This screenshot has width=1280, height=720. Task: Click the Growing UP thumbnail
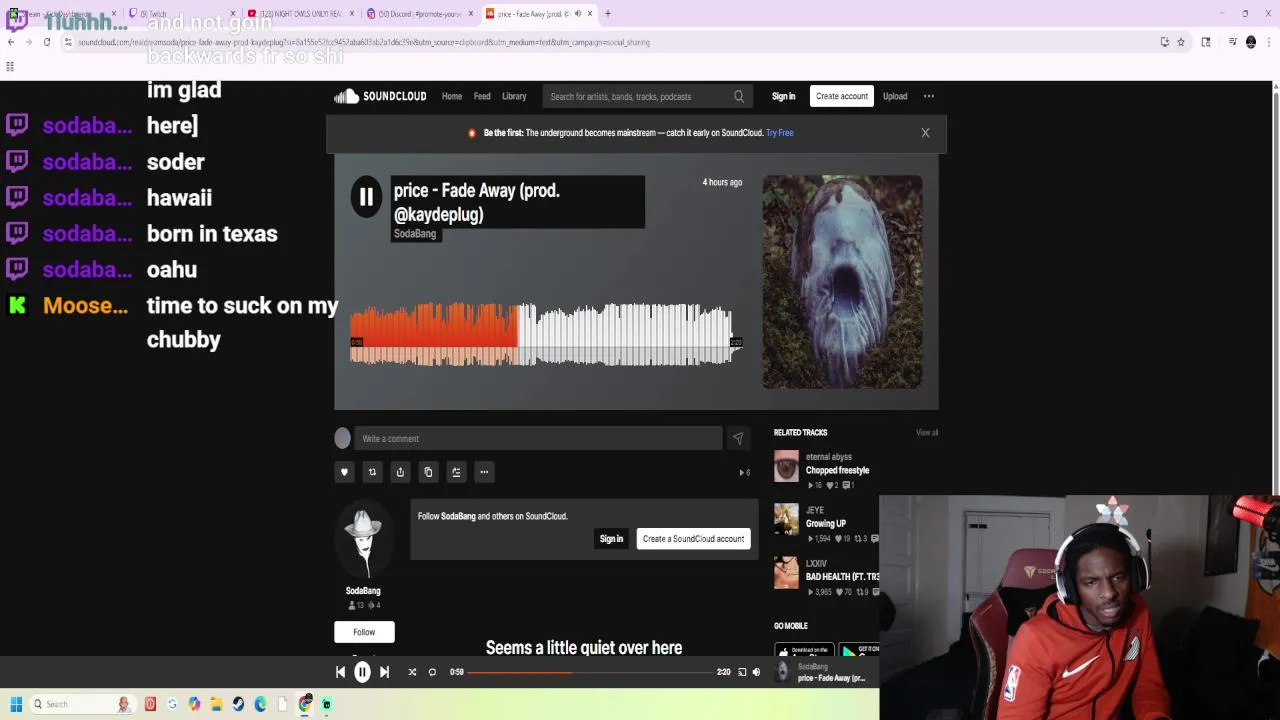(x=787, y=519)
